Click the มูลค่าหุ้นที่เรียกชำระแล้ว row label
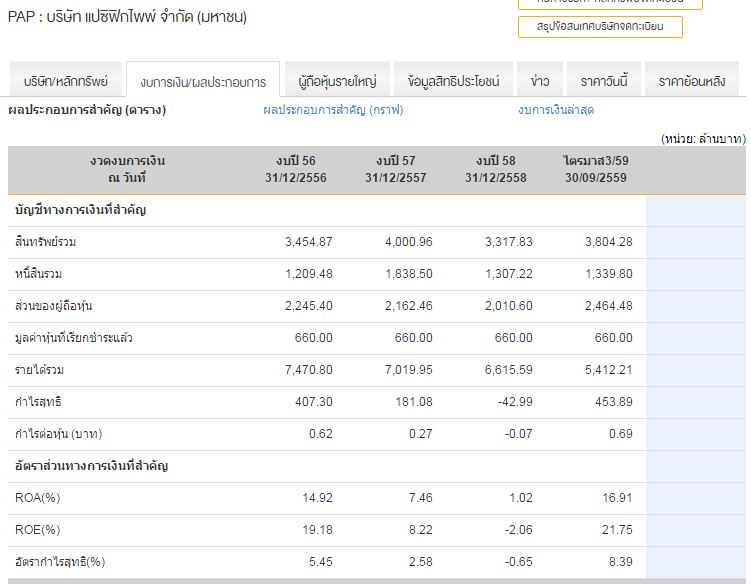The height and width of the screenshot is (584, 751). pyautogui.click(x=74, y=338)
